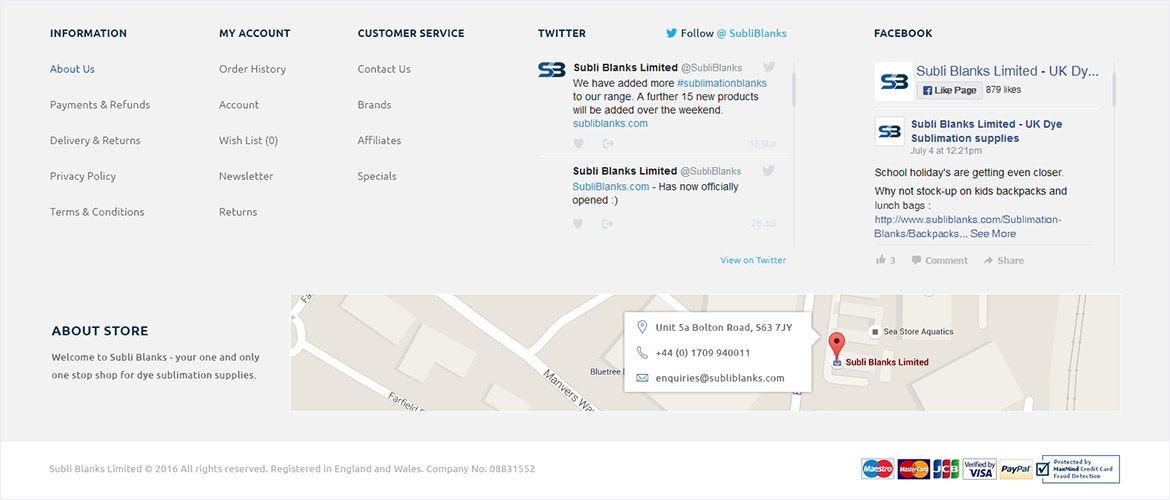The width and height of the screenshot is (1170, 500).
Task: Click the PayPal payment logo
Action: pyautogui.click(x=1016, y=469)
